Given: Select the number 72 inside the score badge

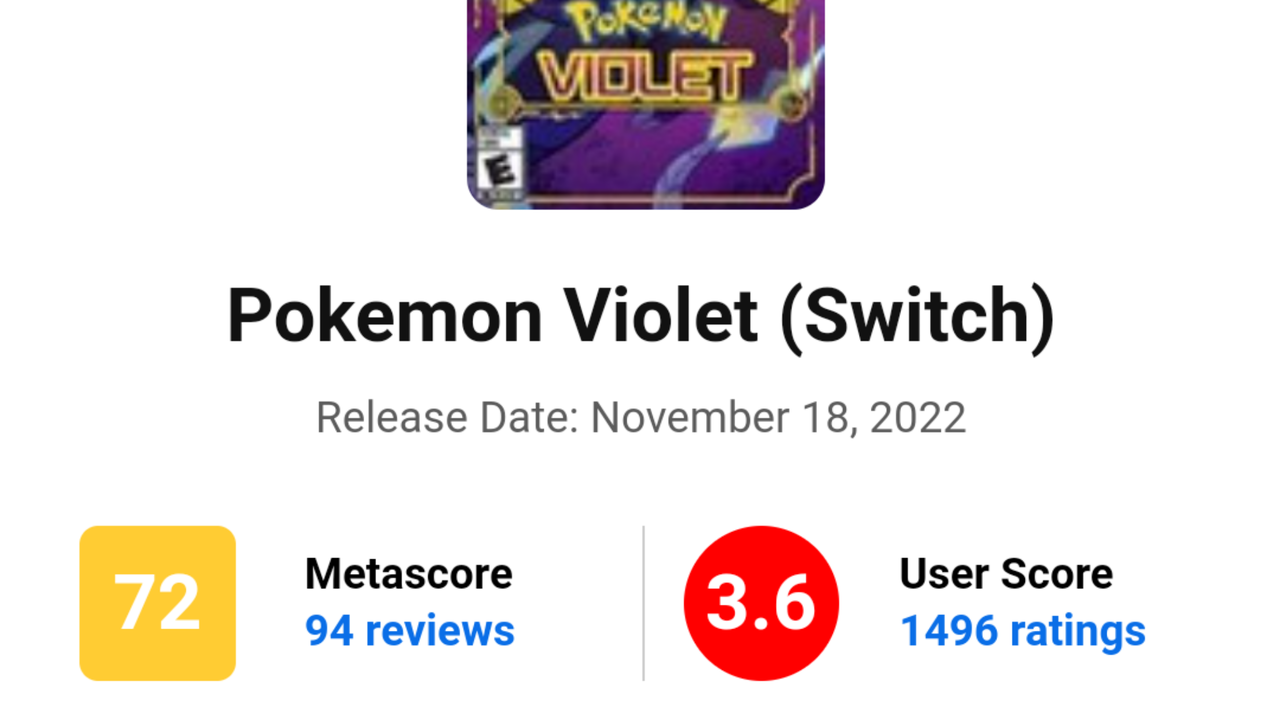Looking at the screenshot, I should point(157,602).
